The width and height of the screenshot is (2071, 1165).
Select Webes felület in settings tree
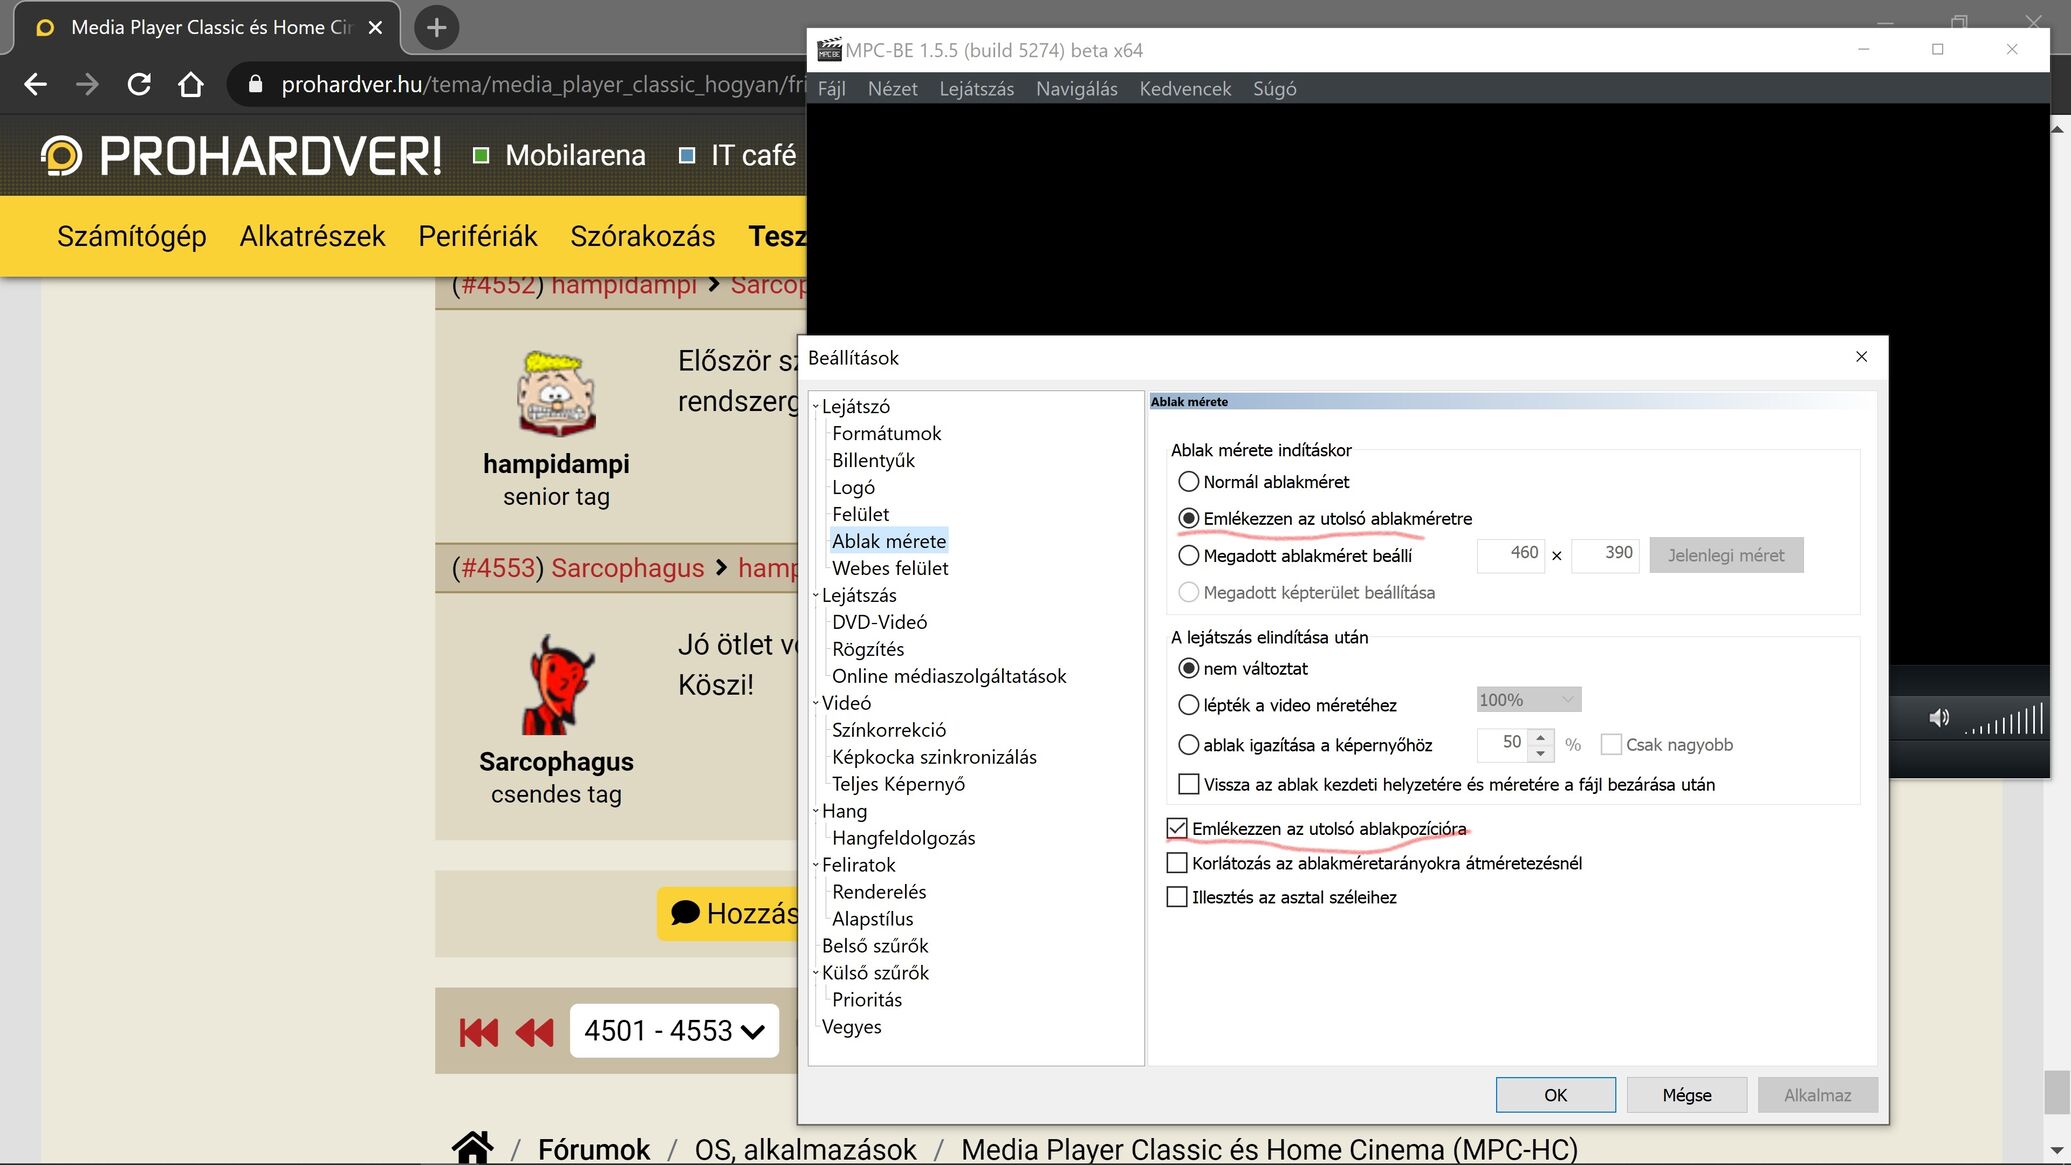(x=890, y=569)
